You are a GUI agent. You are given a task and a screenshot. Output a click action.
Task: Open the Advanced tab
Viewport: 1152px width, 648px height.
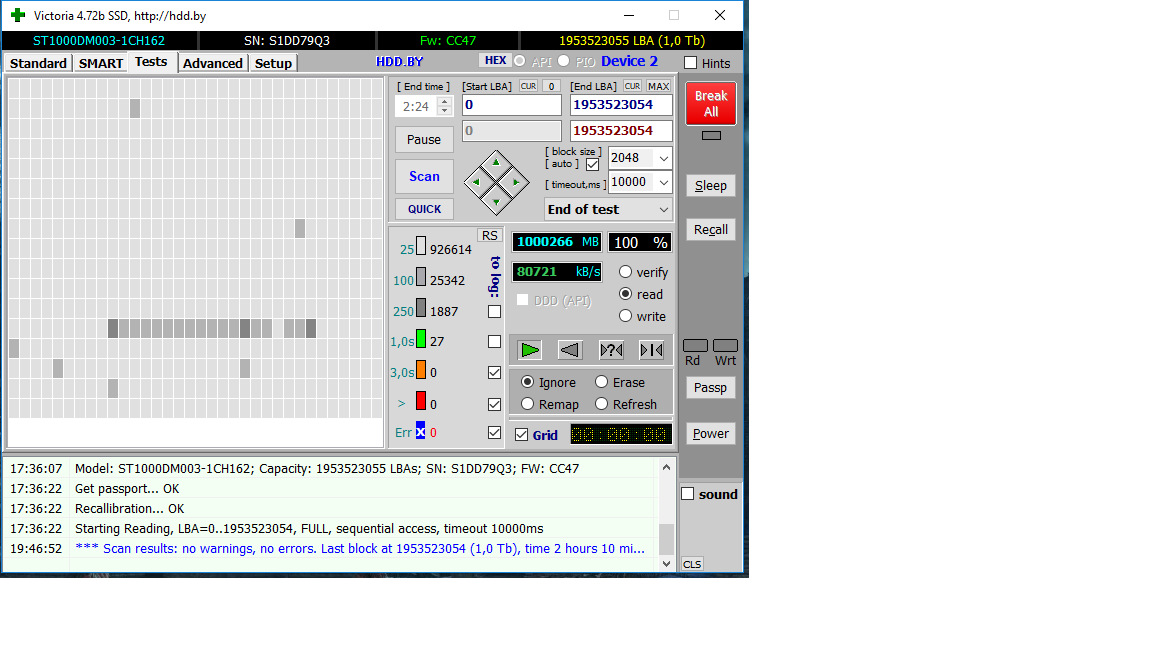pos(212,63)
